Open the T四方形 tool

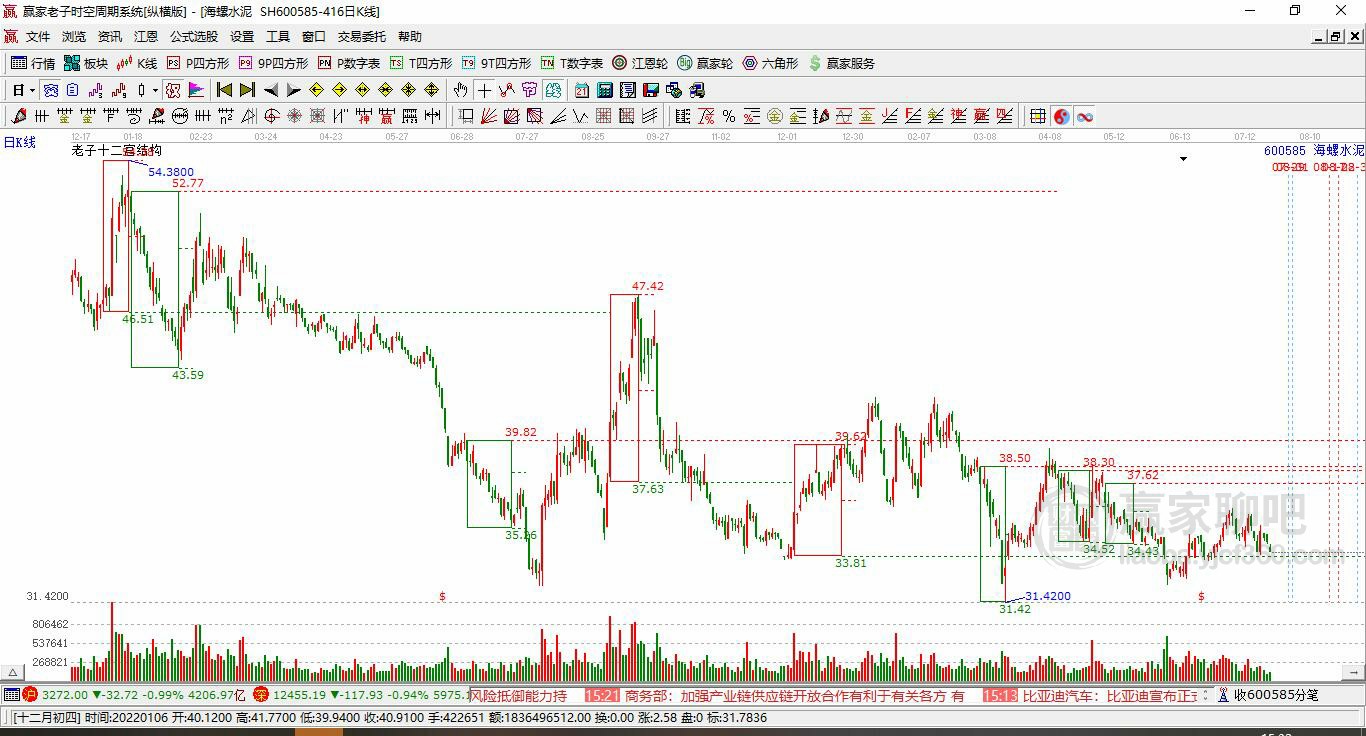[421, 63]
